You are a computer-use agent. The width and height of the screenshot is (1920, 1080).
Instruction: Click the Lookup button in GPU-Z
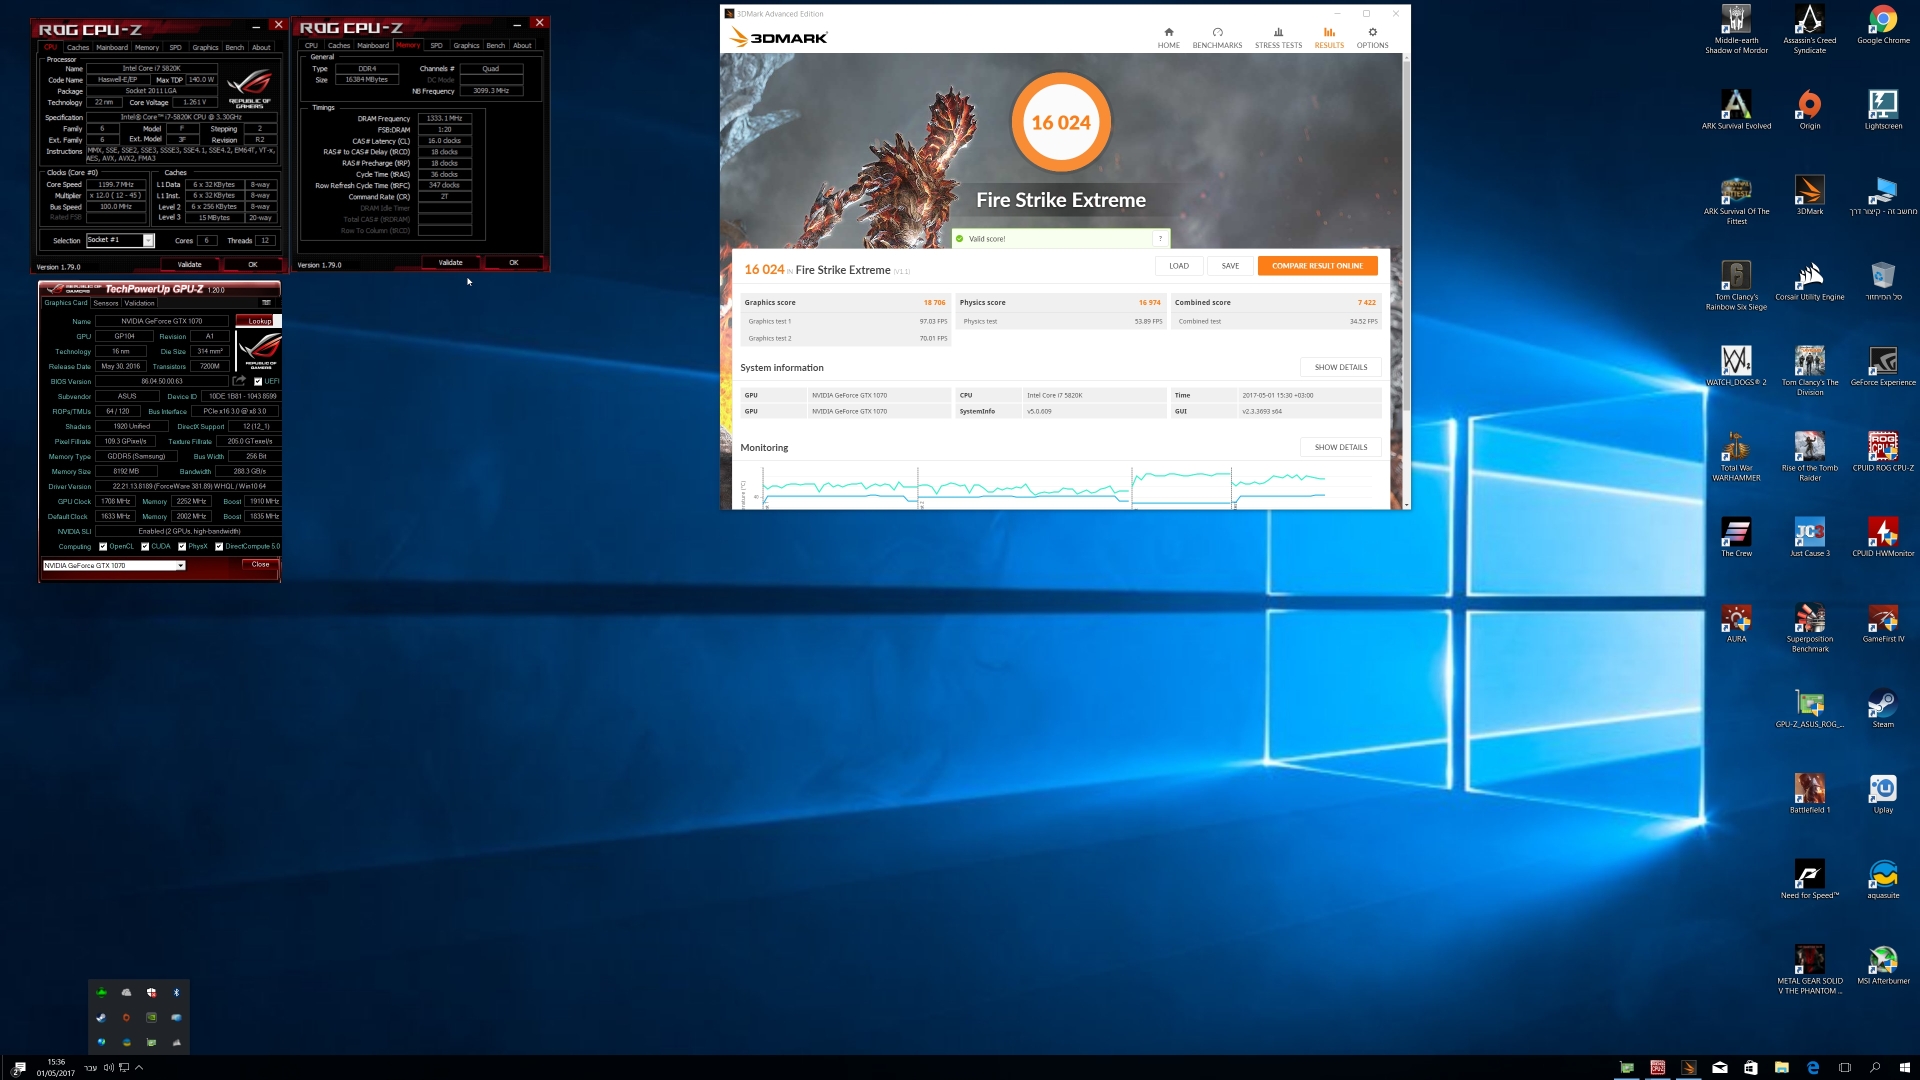(259, 321)
